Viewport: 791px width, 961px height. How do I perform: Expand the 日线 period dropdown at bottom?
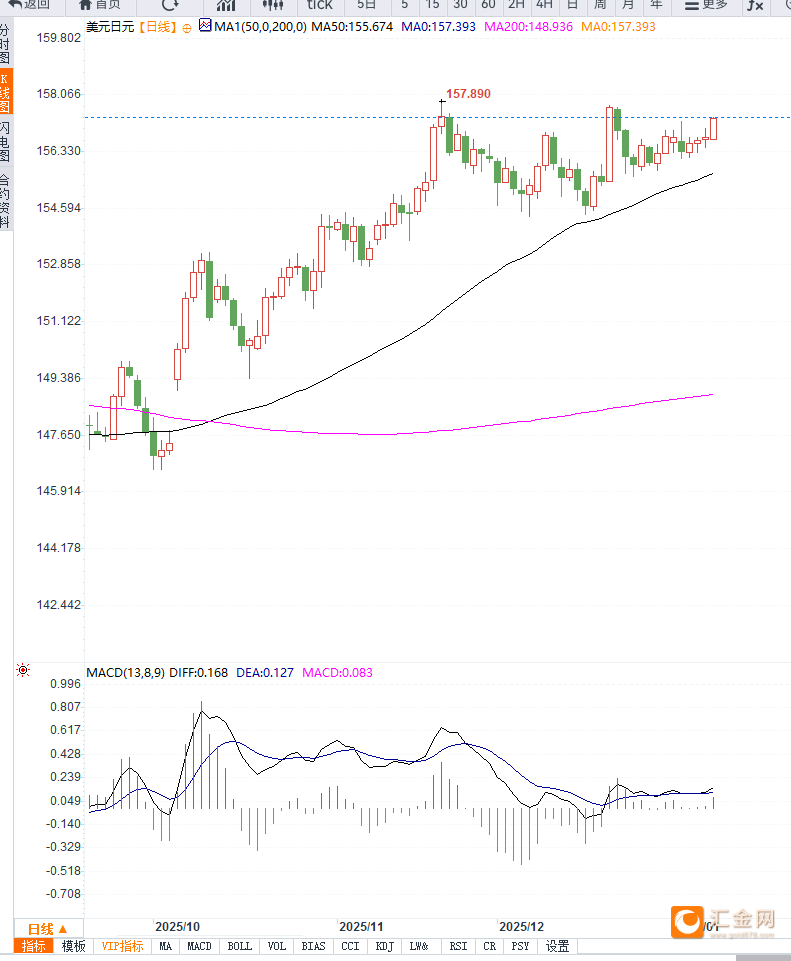(x=47, y=929)
